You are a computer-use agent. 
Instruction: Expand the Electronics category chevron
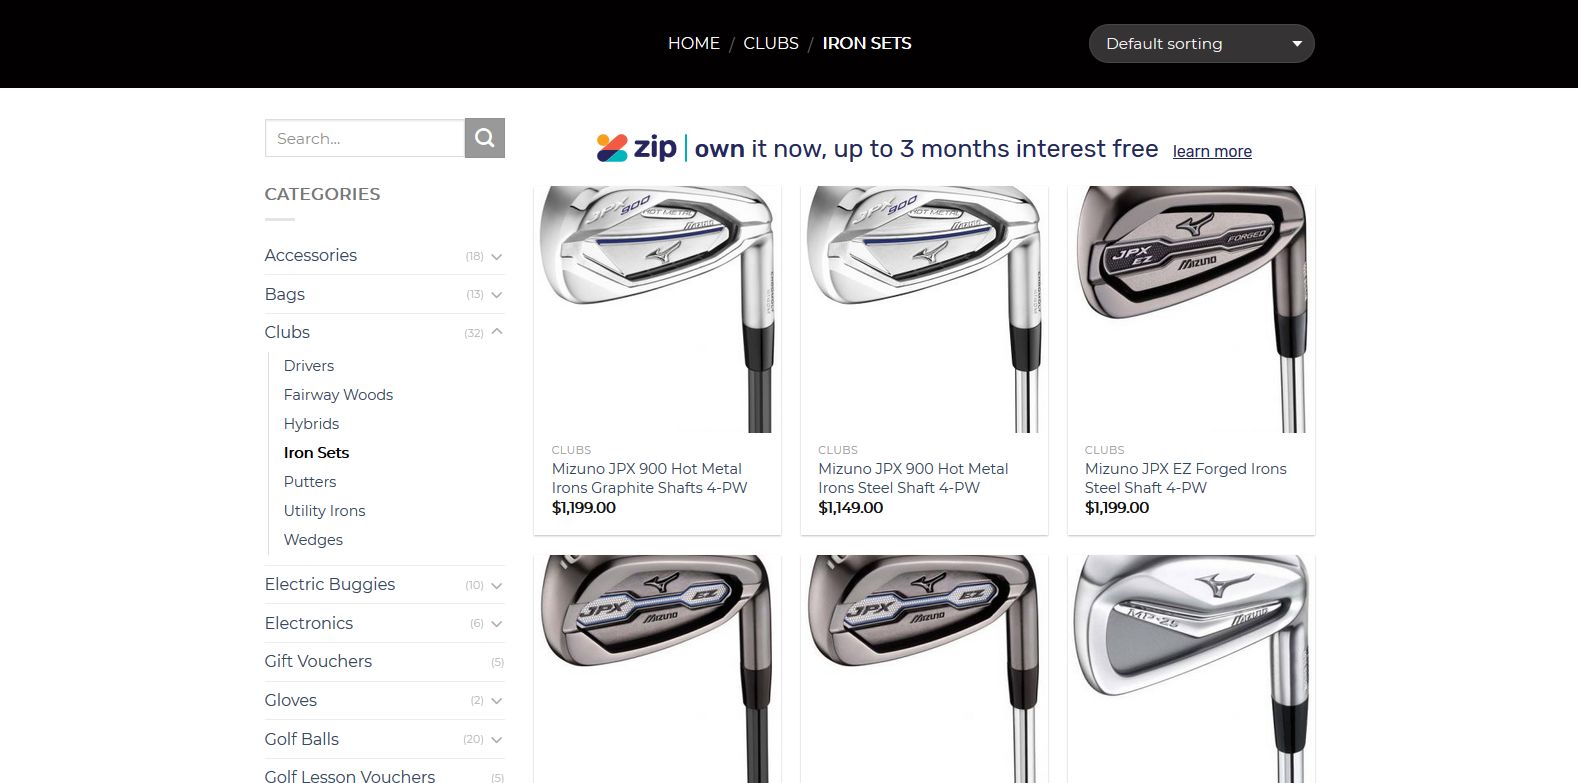tap(496, 624)
